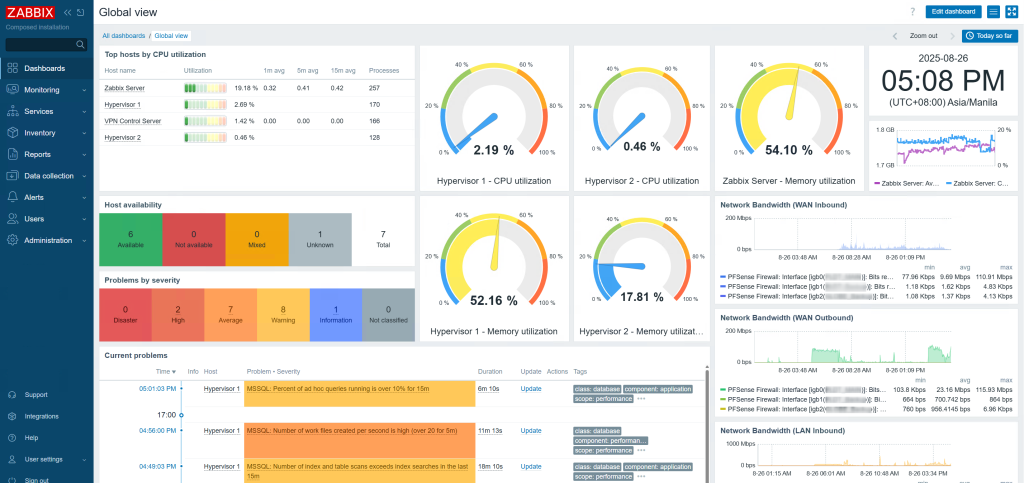The height and width of the screenshot is (483, 1024).
Task: Click the sidebar search input field
Action: point(40,44)
